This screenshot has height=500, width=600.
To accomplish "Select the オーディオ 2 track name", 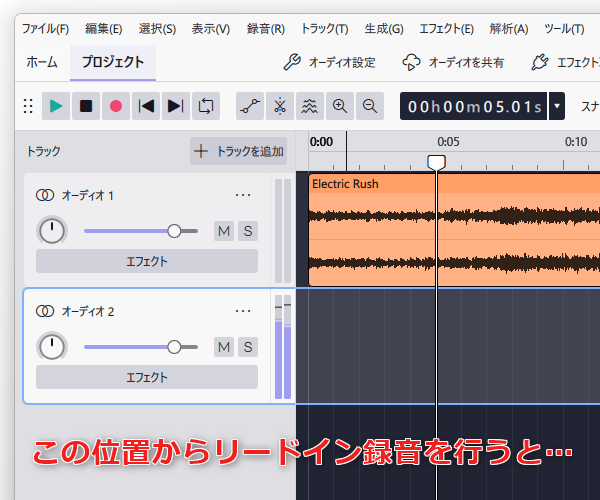I will tap(88, 312).
